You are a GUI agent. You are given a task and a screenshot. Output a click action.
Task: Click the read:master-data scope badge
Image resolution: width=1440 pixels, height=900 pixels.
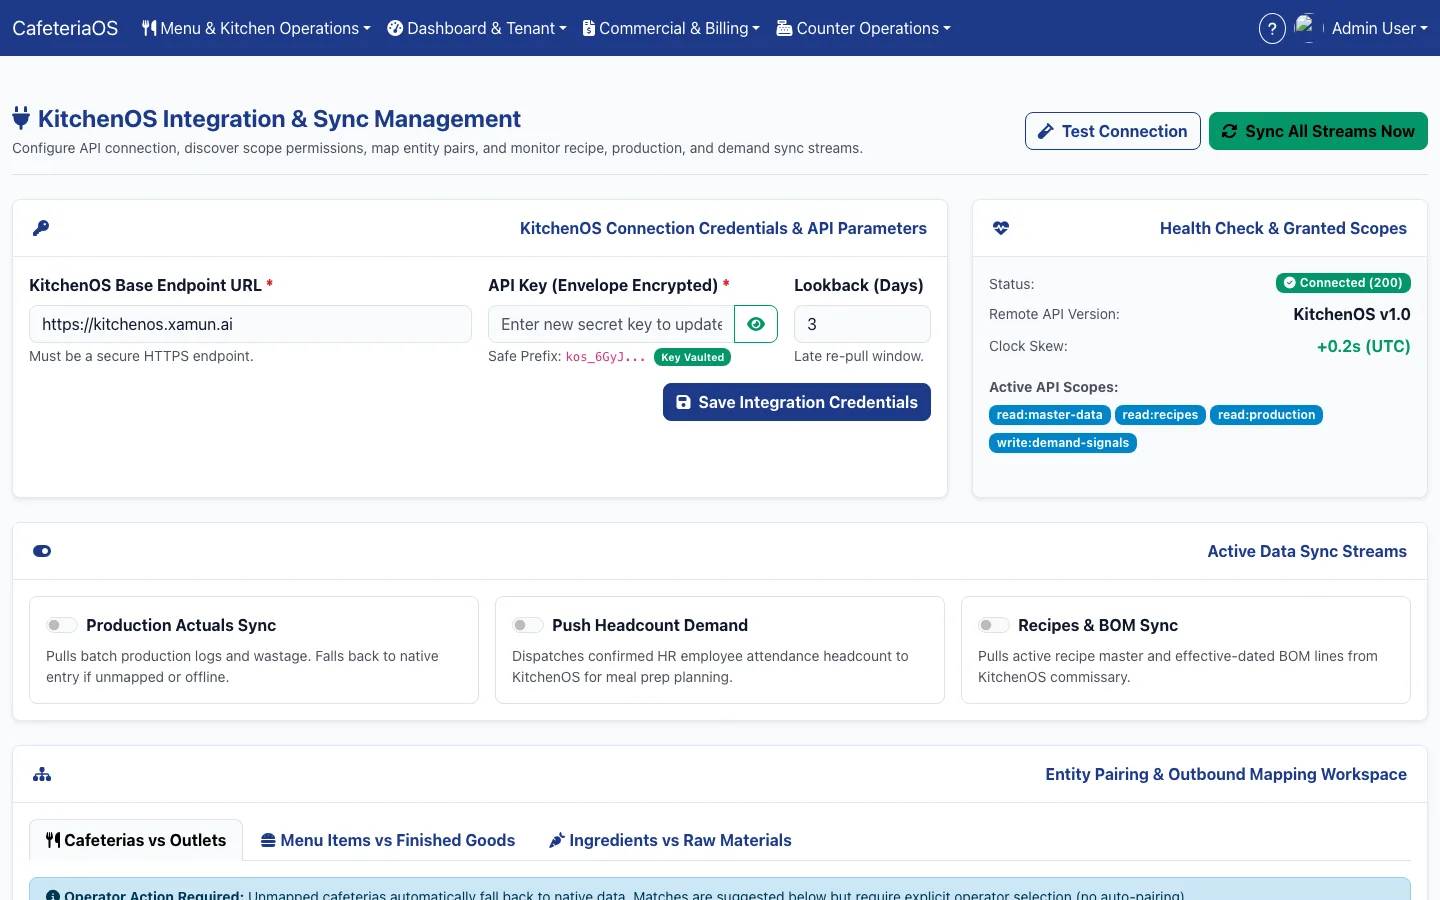pos(1049,415)
